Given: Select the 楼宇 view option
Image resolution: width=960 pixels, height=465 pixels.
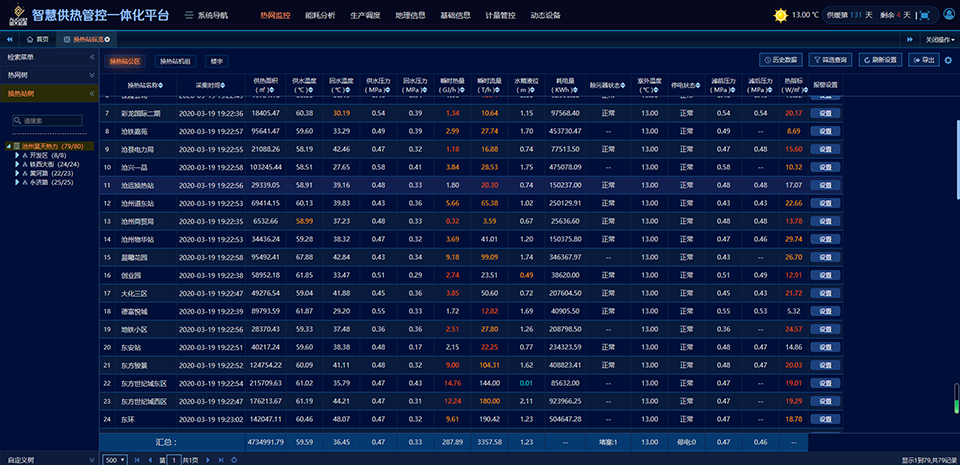Looking at the screenshot, I should 217,61.
